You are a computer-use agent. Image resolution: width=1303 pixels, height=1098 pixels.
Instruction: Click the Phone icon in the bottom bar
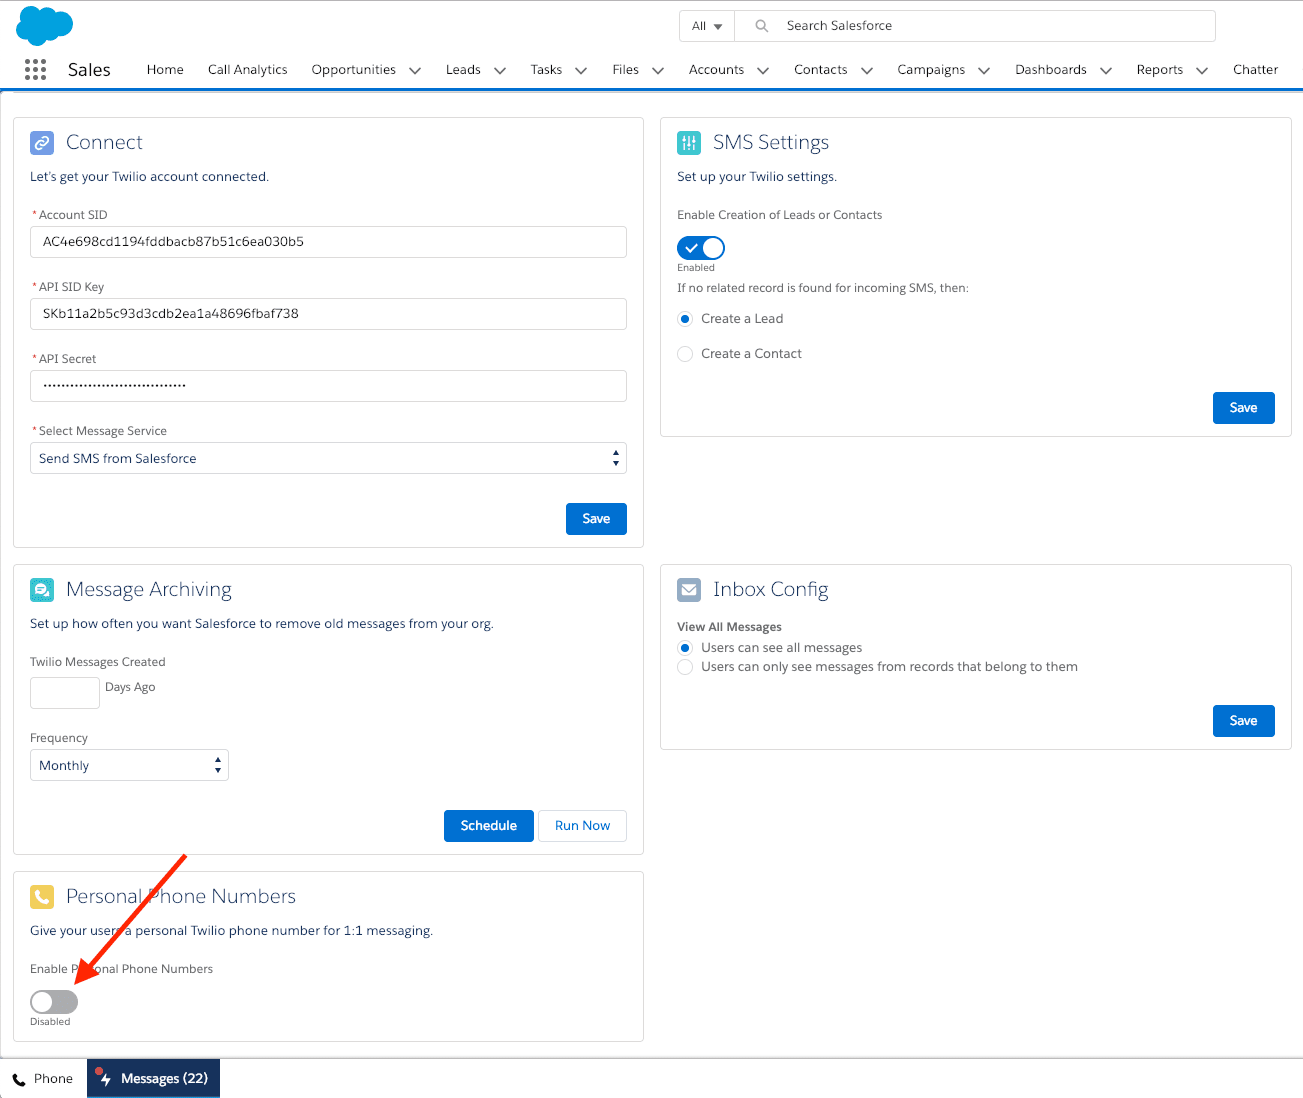tap(18, 1078)
